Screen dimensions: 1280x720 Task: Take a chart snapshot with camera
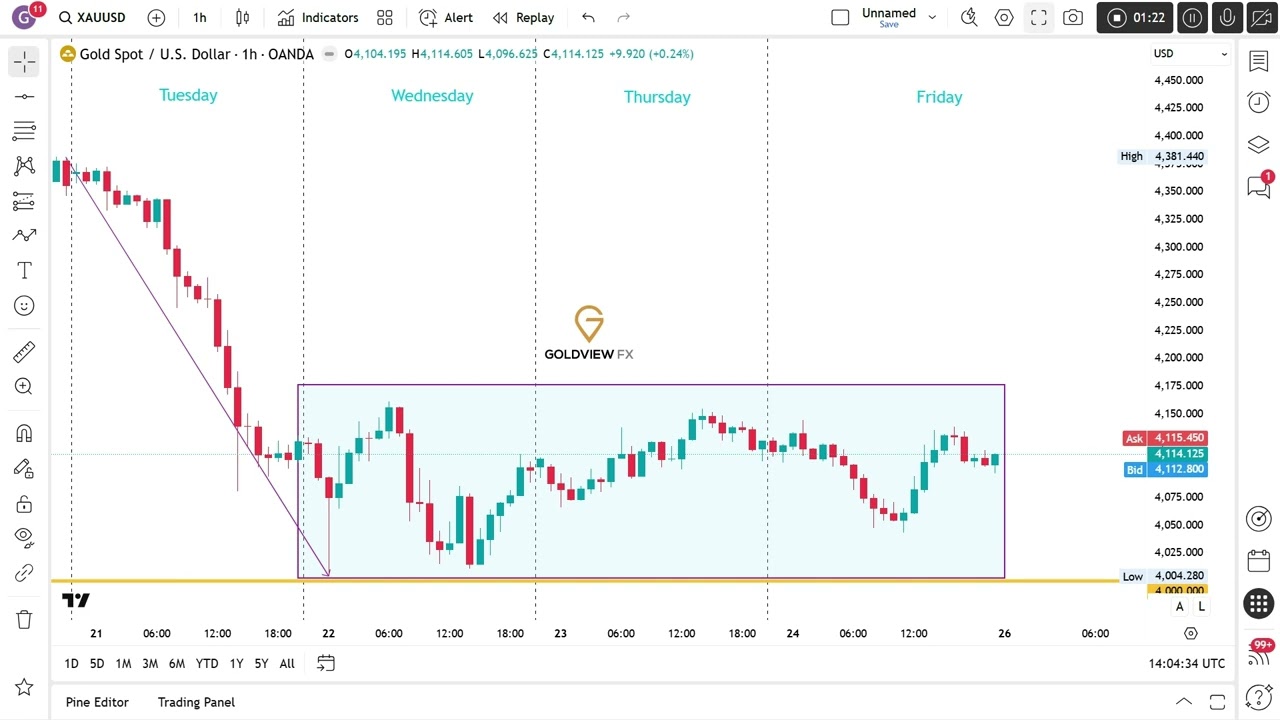[1073, 17]
